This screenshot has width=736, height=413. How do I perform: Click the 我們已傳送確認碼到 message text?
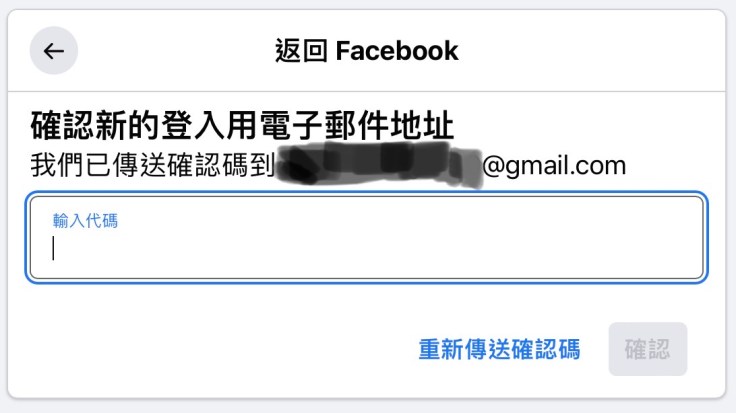pyautogui.click(x=153, y=165)
